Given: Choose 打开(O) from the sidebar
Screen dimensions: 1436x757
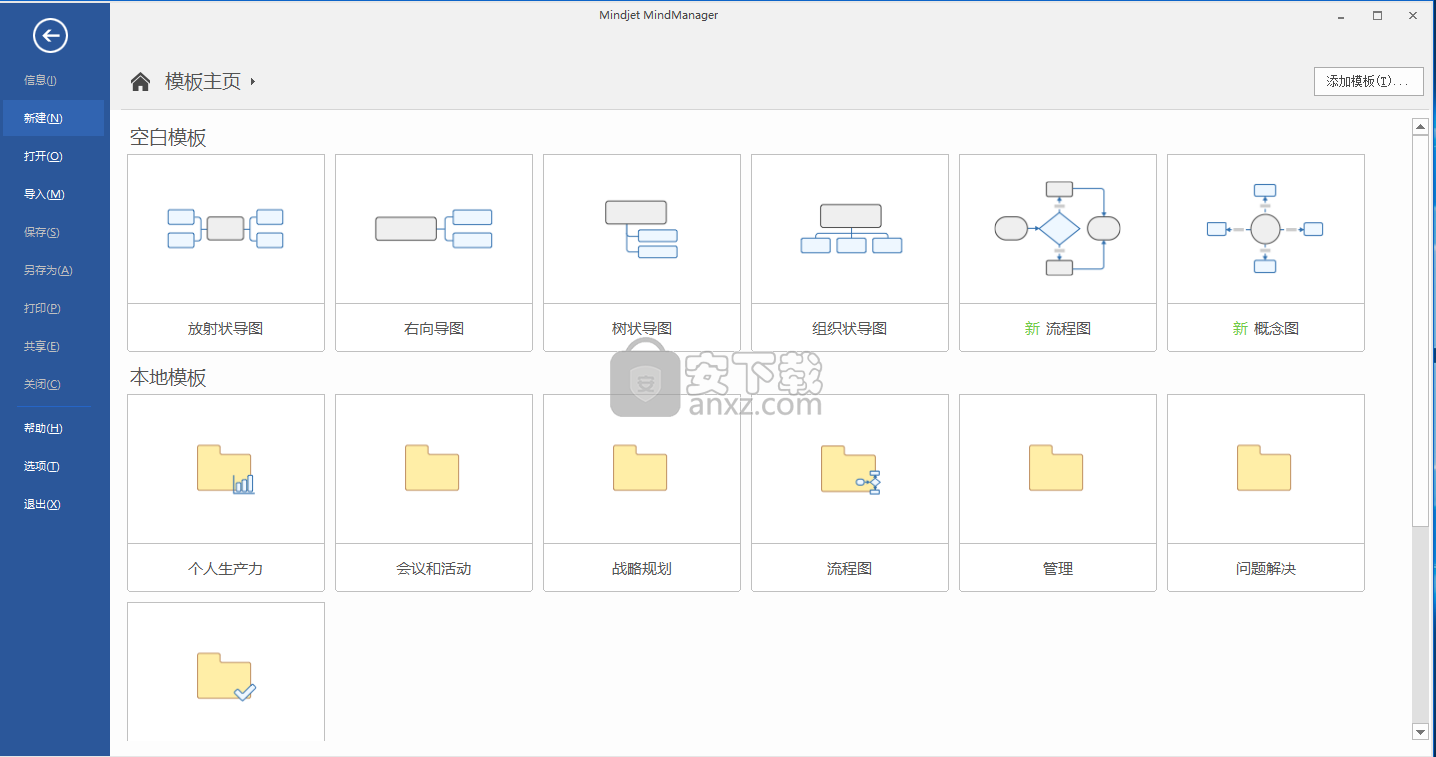Looking at the screenshot, I should click(54, 156).
